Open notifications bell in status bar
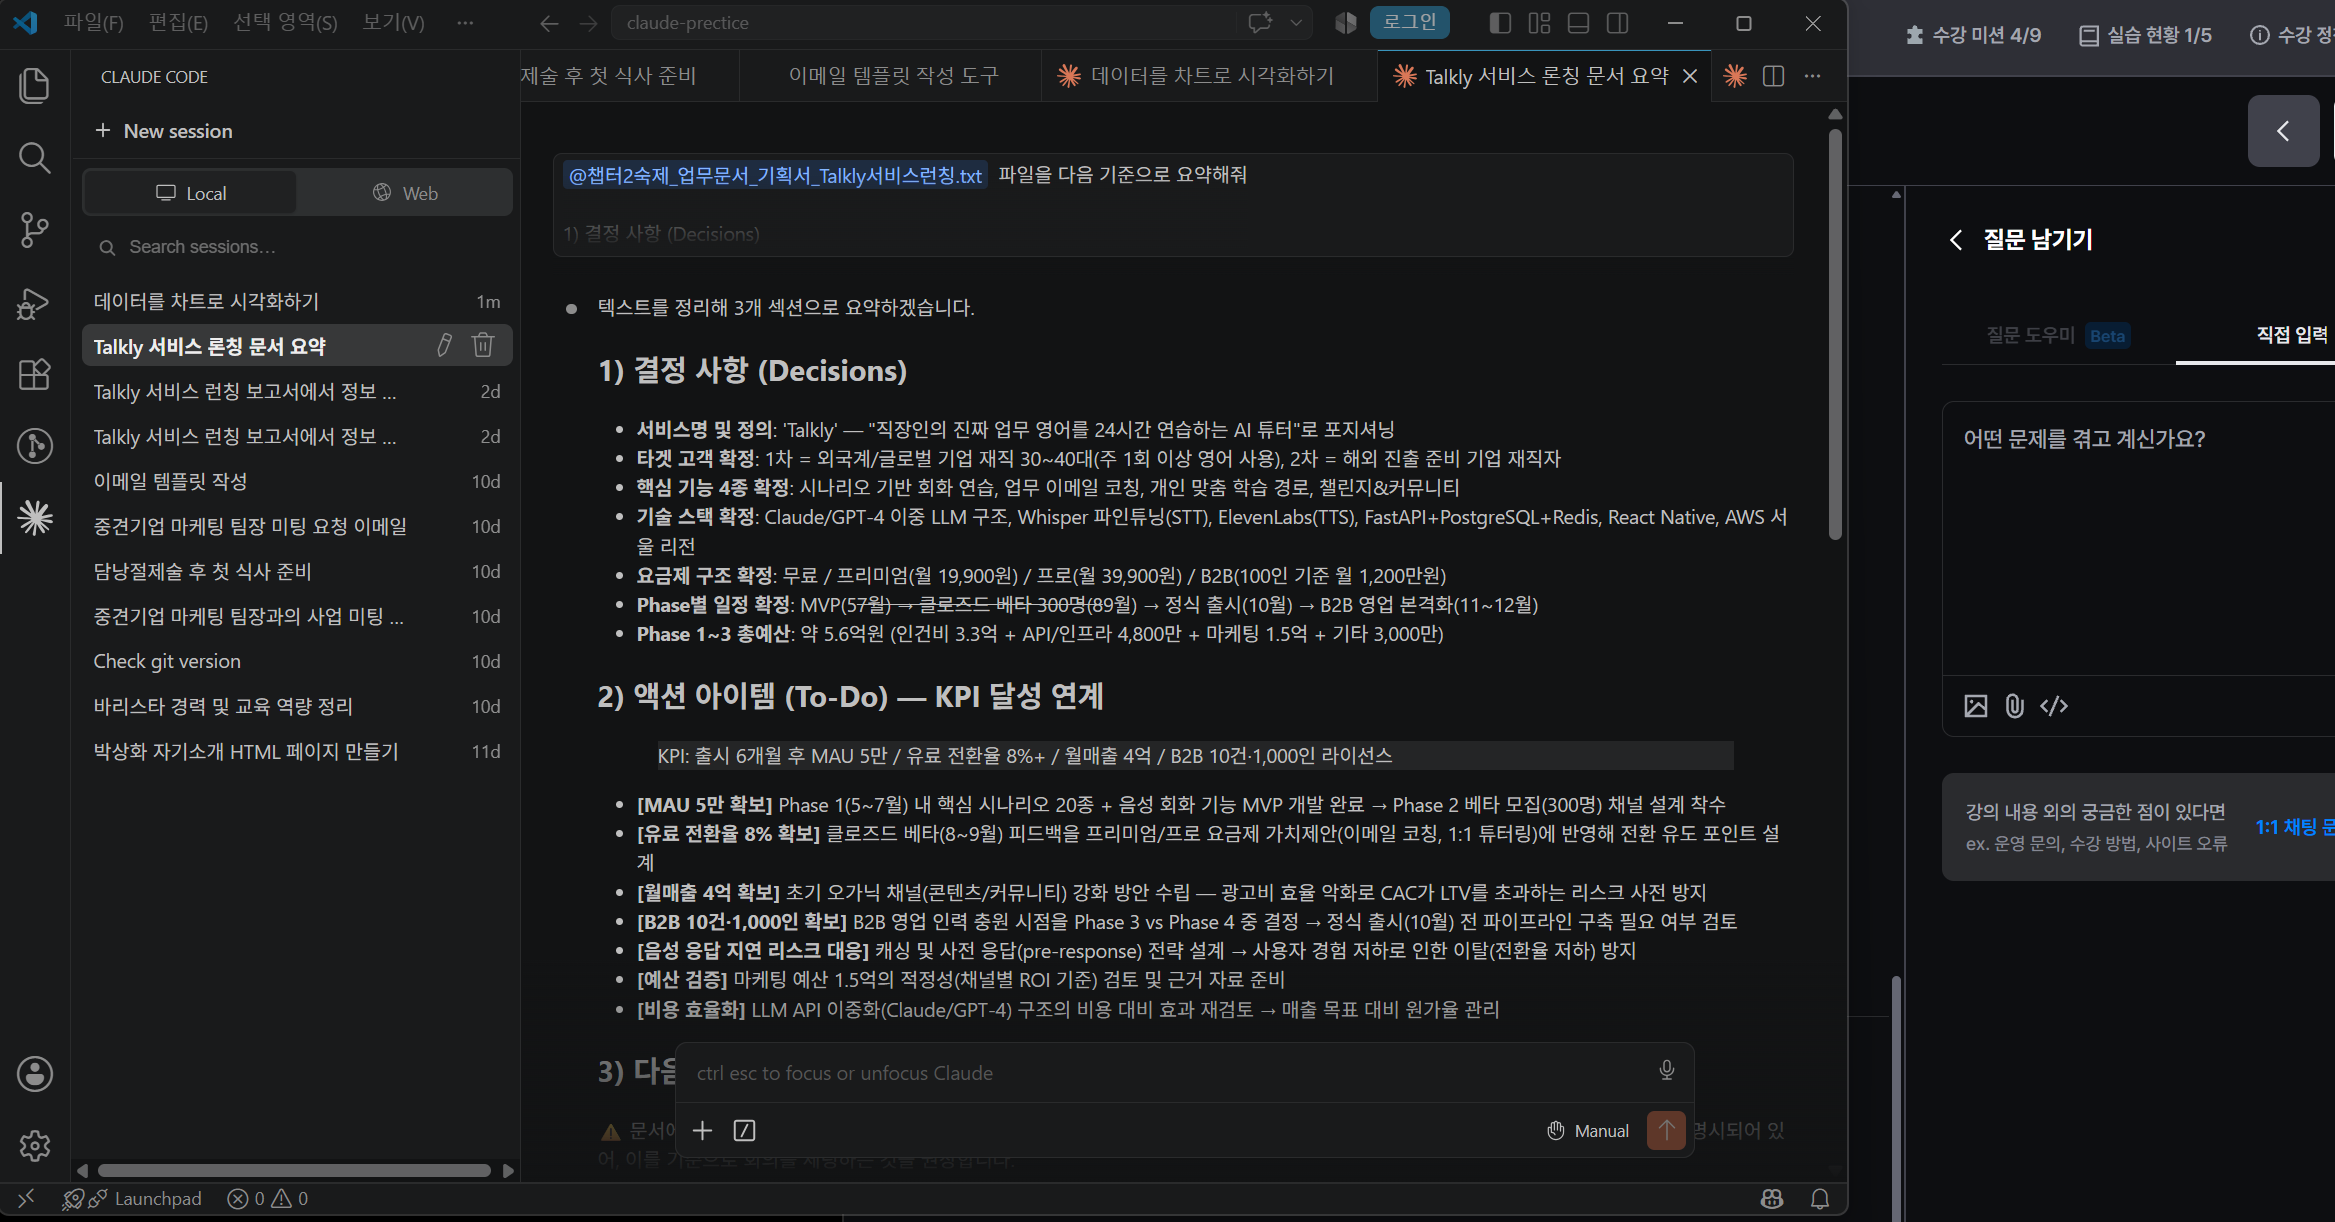This screenshot has height=1222, width=2335. pyautogui.click(x=1820, y=1198)
